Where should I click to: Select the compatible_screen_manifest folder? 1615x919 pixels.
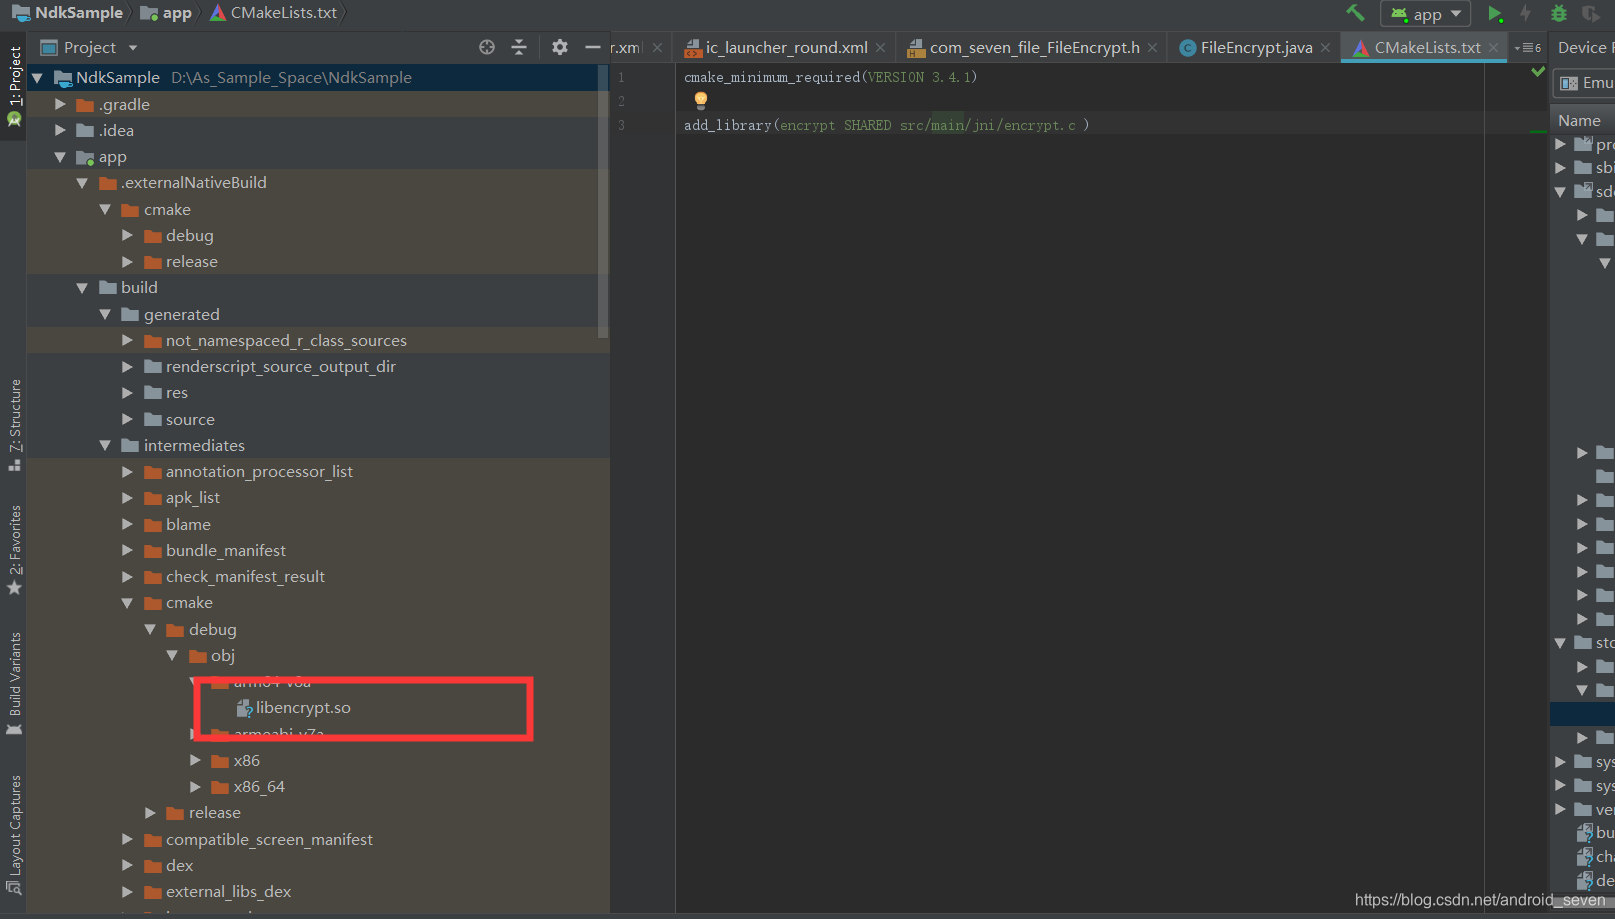pos(269,840)
